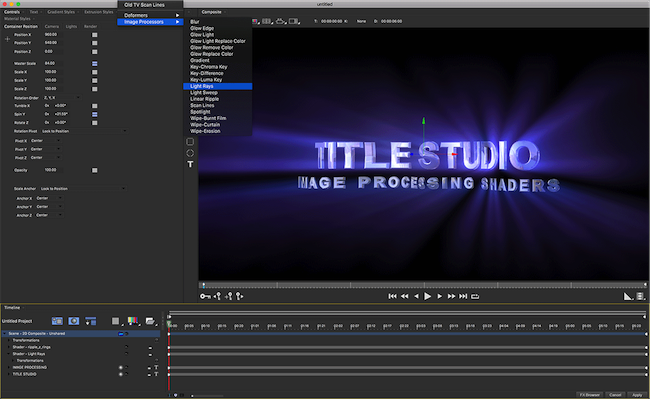
Task: Fast forward using the double-right arrows button
Action: click(451, 296)
